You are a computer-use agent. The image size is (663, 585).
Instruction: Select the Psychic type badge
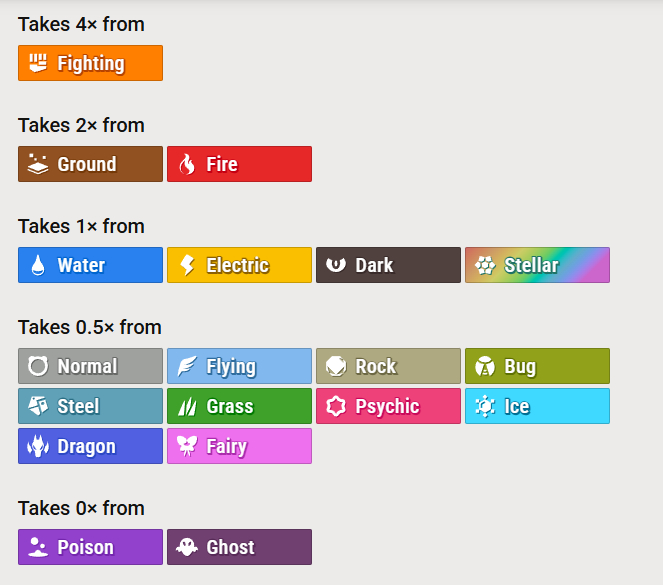pyautogui.click(x=388, y=406)
